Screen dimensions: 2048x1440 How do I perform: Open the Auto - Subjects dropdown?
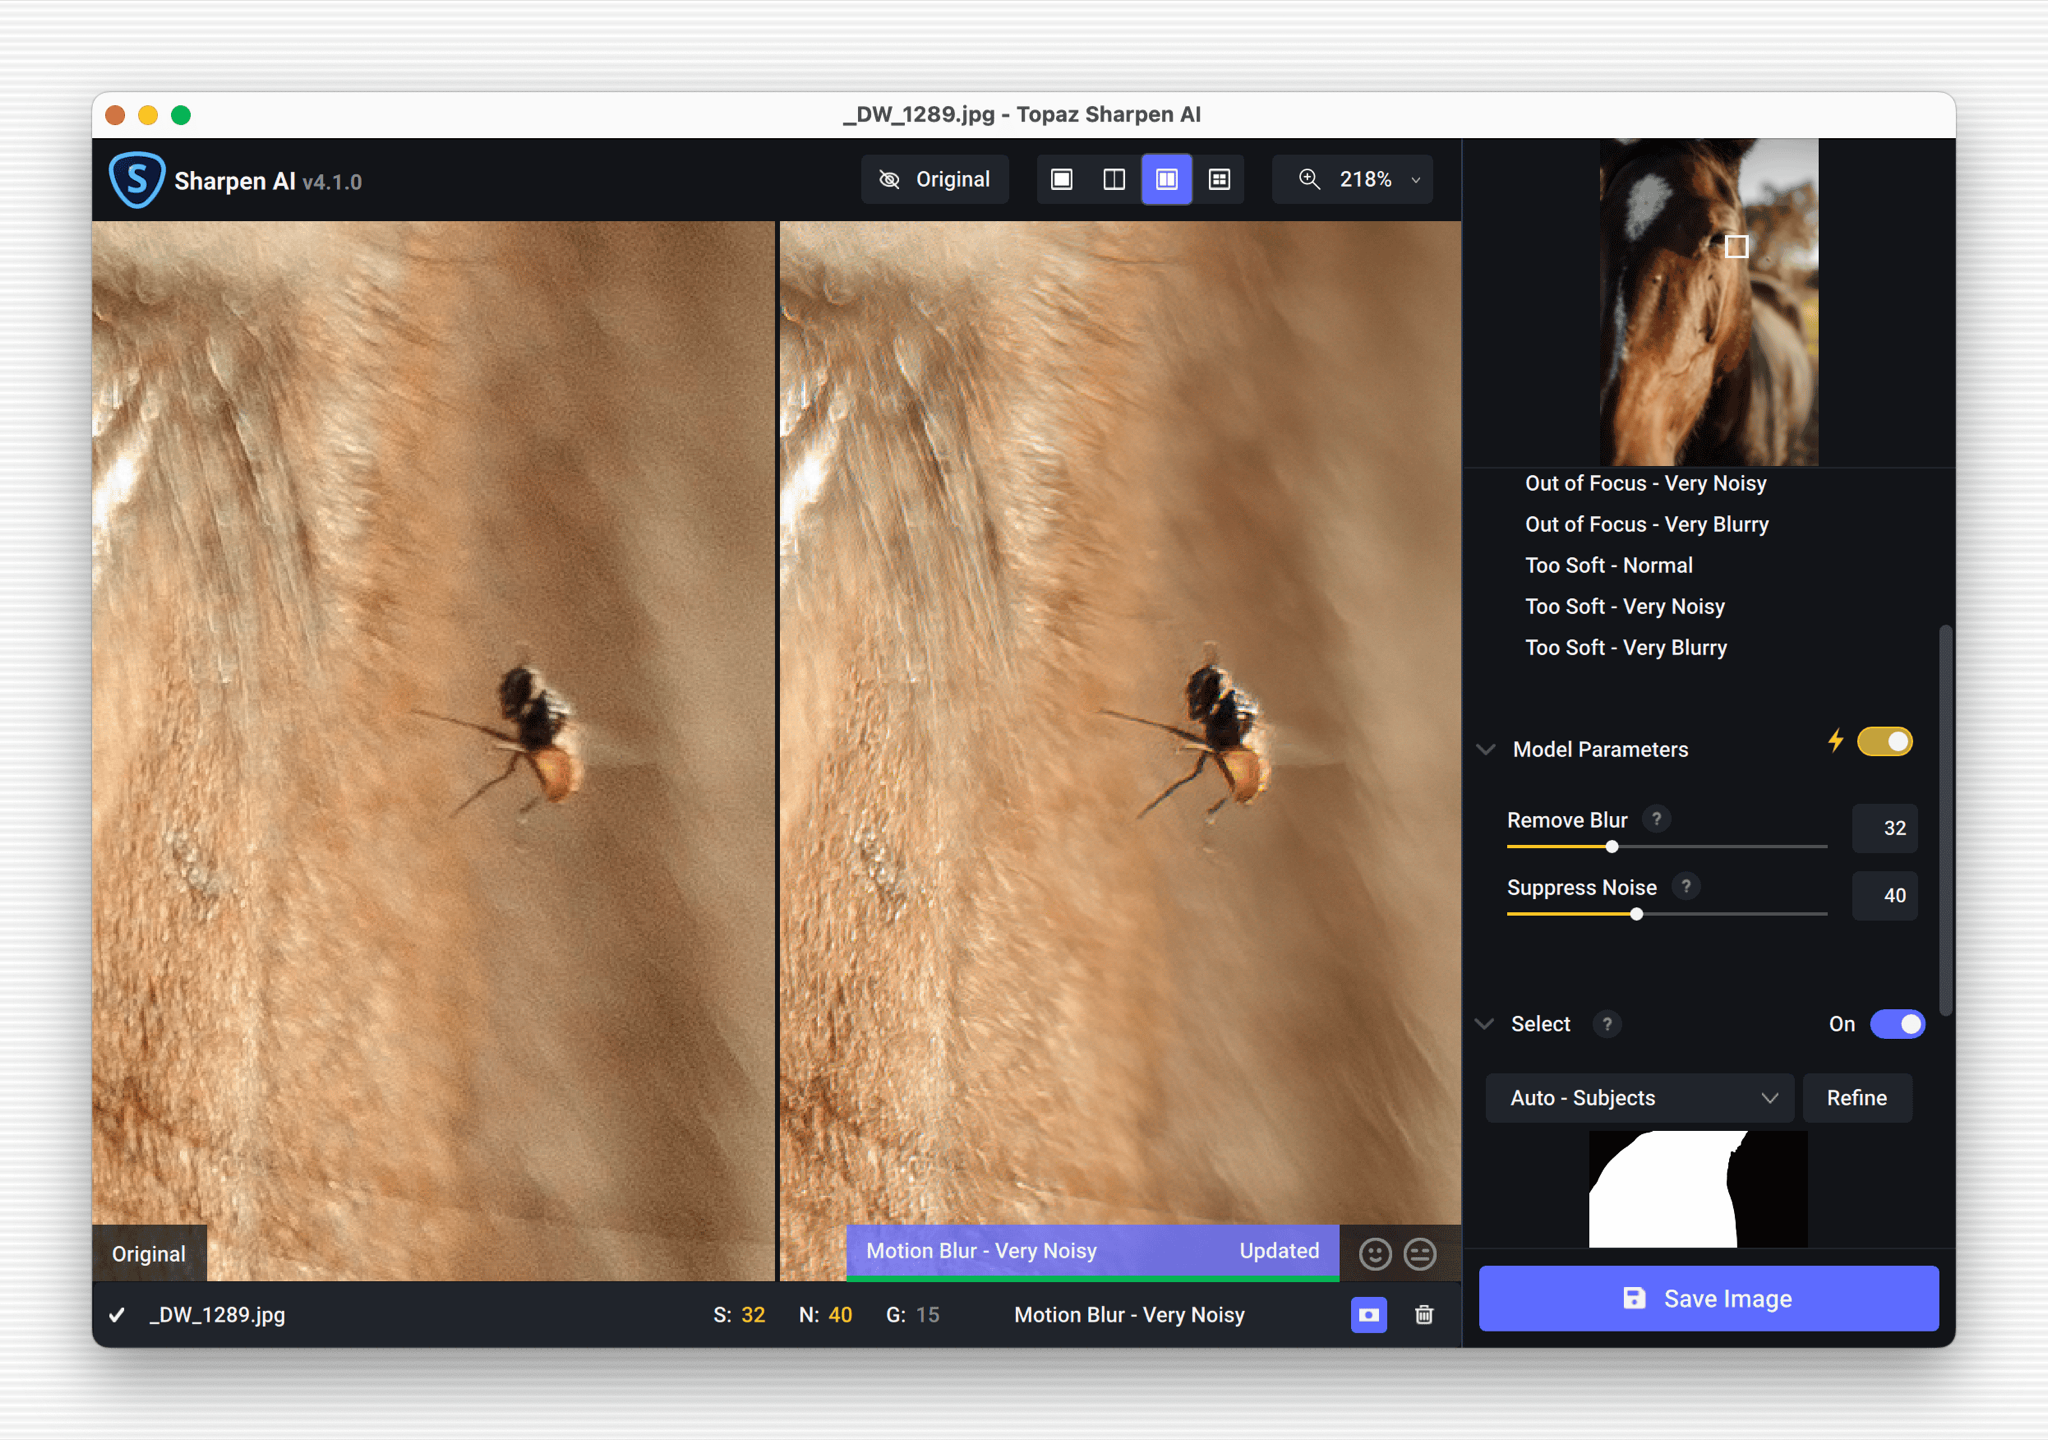[1640, 1098]
